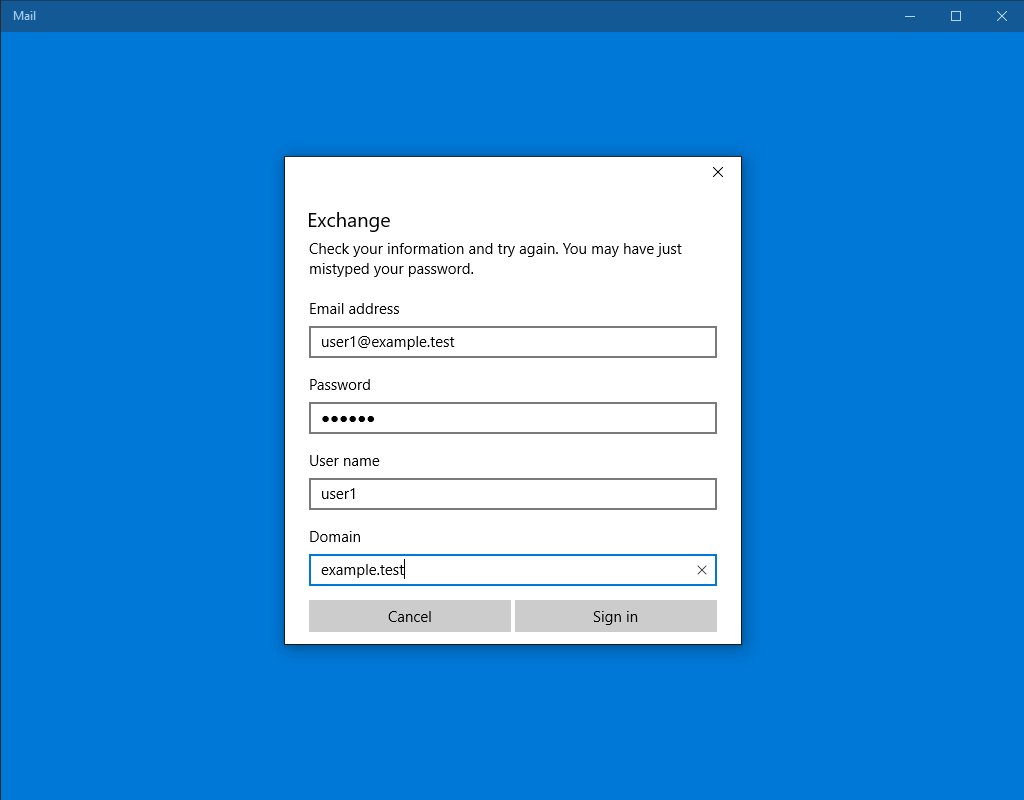Click the 'User name' label
1024x800 pixels.
point(344,461)
